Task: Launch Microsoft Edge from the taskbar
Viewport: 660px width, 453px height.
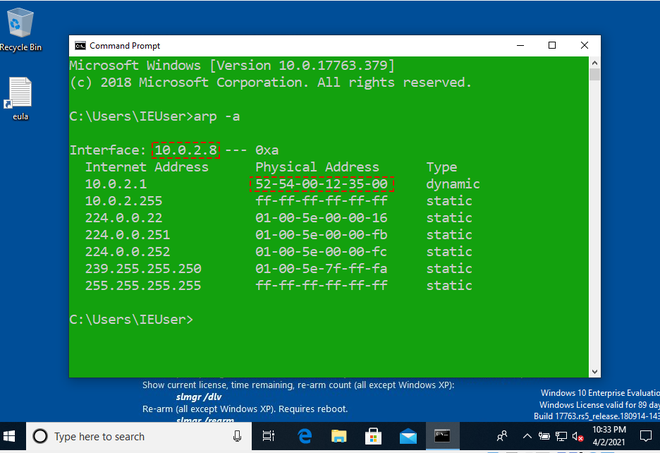Action: [x=303, y=436]
